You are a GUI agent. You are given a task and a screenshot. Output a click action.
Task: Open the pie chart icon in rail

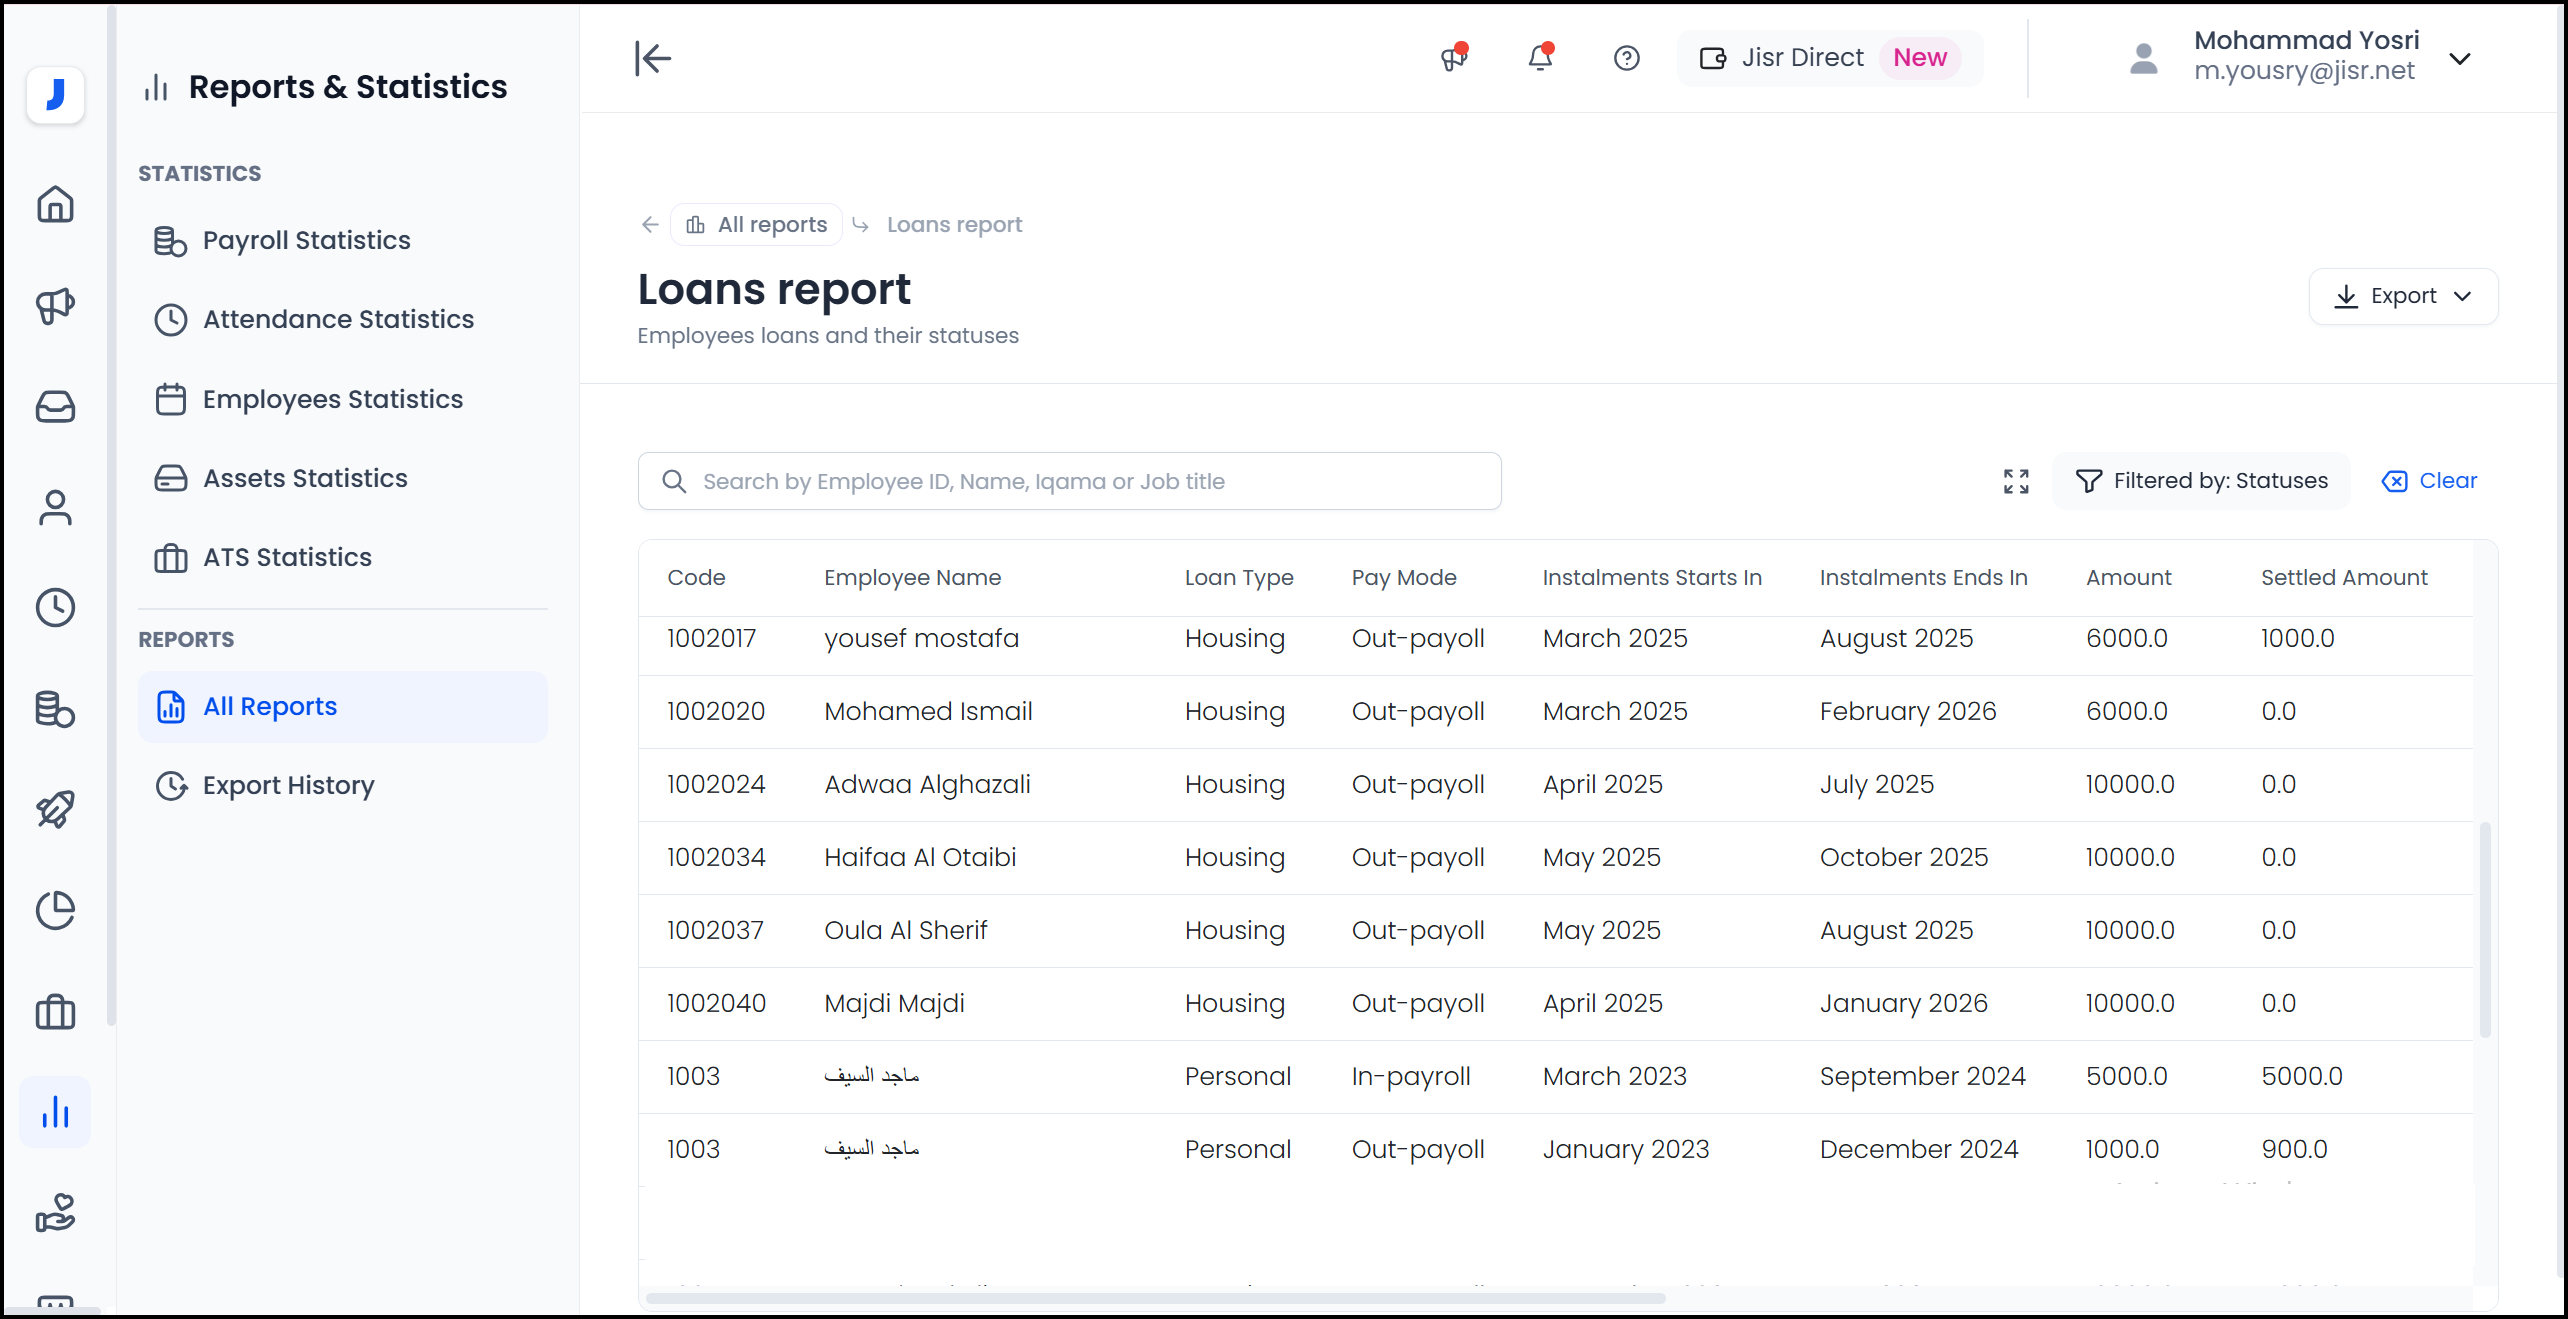click(55, 910)
